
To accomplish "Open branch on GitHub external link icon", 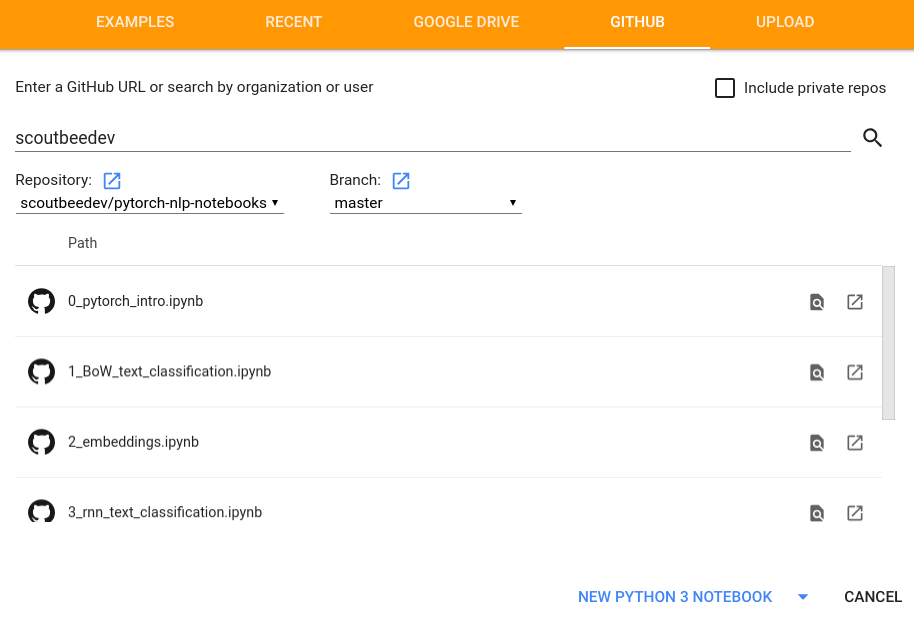I will tap(401, 181).
